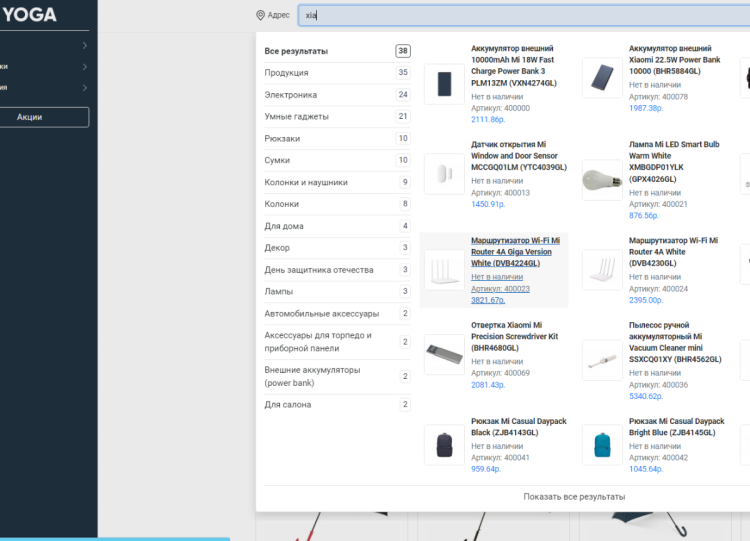Expand the third sidebar chevron arrow
Viewport: 750px width, 541px height.
pos(85,88)
